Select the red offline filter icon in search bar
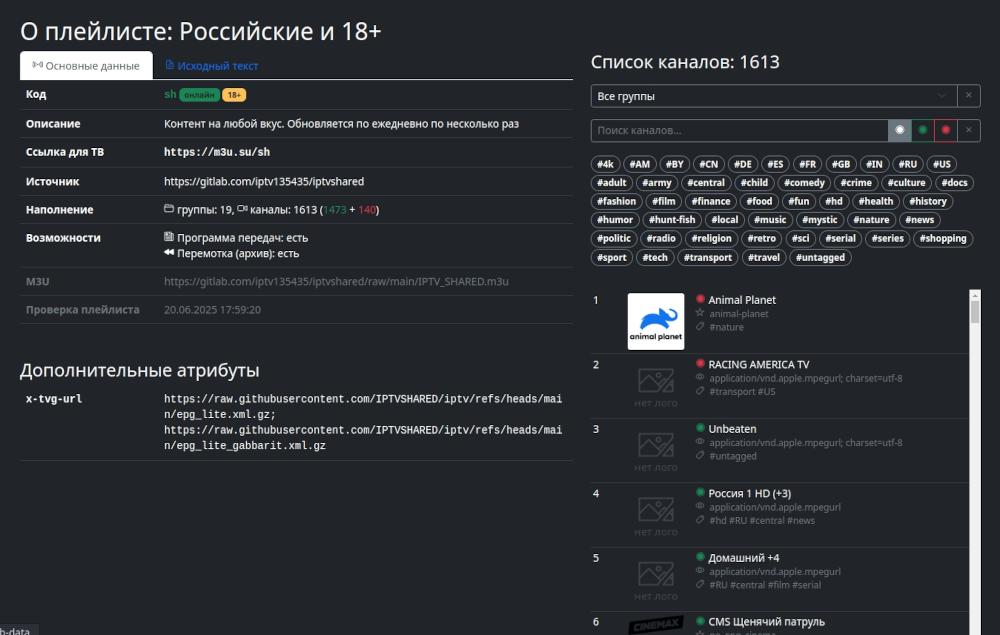 coord(946,129)
